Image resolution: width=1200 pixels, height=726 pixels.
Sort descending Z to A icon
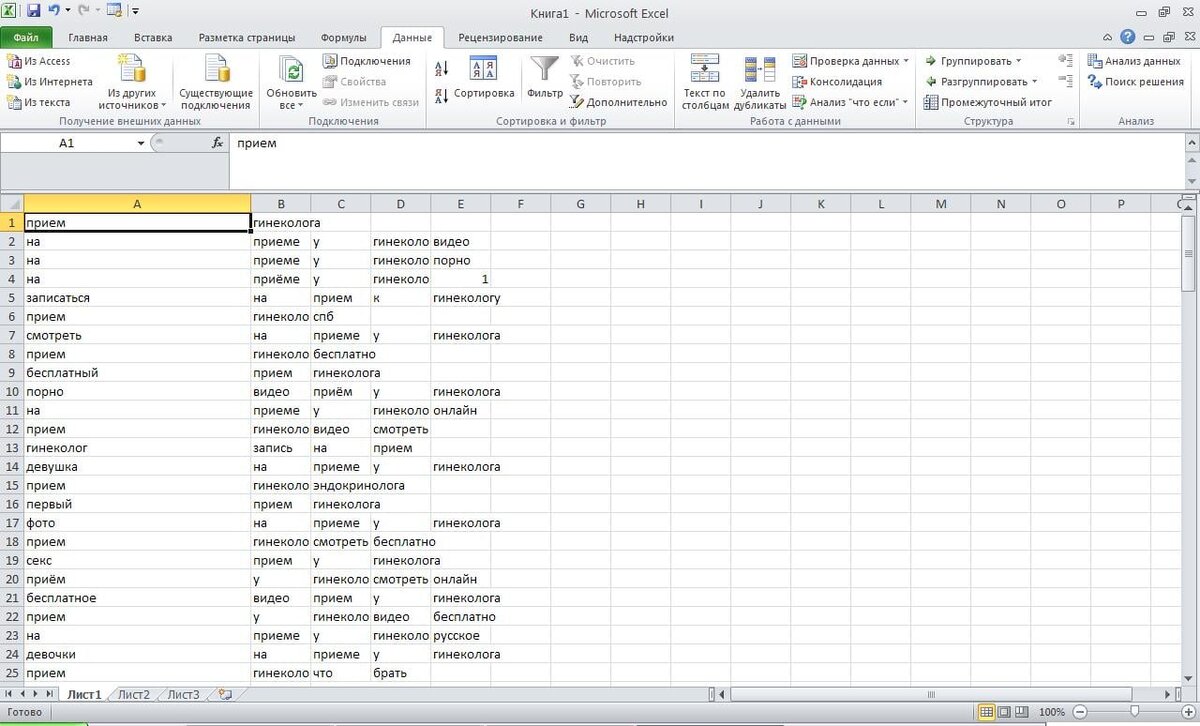coord(442,96)
